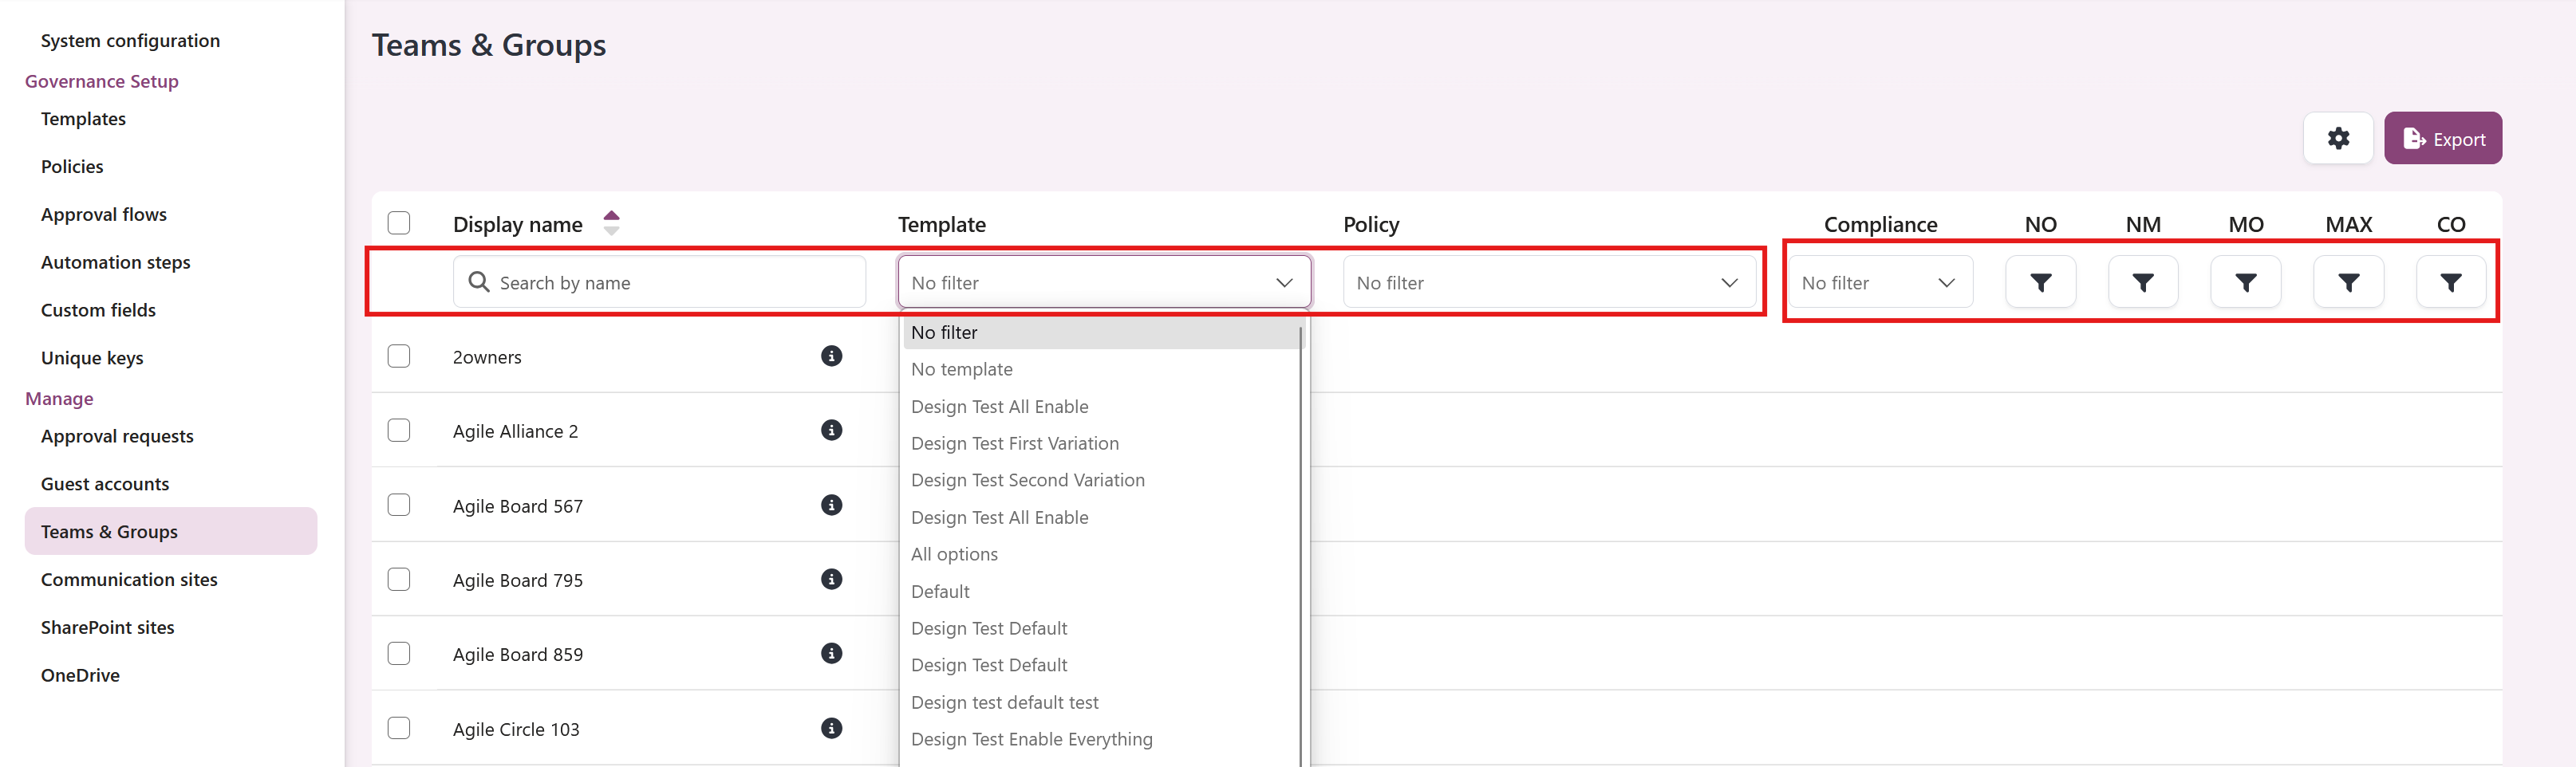Open the CO column filter icon
The image size is (2576, 767).
2451,281
